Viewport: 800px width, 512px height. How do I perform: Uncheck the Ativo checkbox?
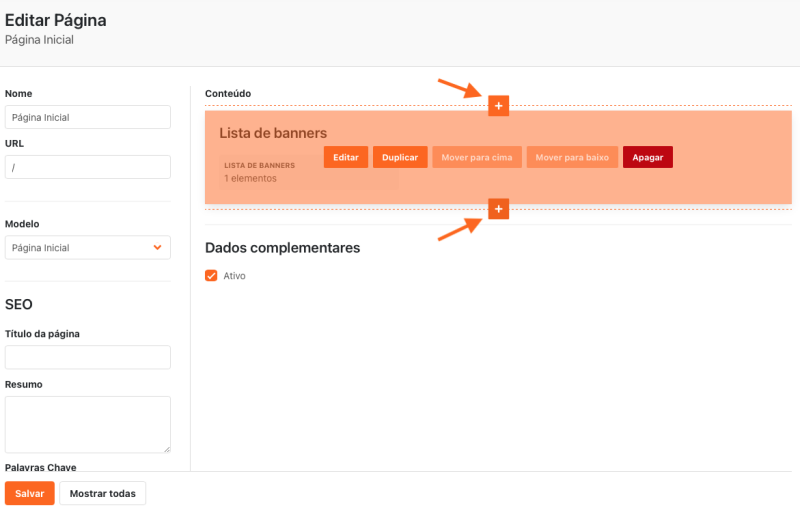(211, 276)
